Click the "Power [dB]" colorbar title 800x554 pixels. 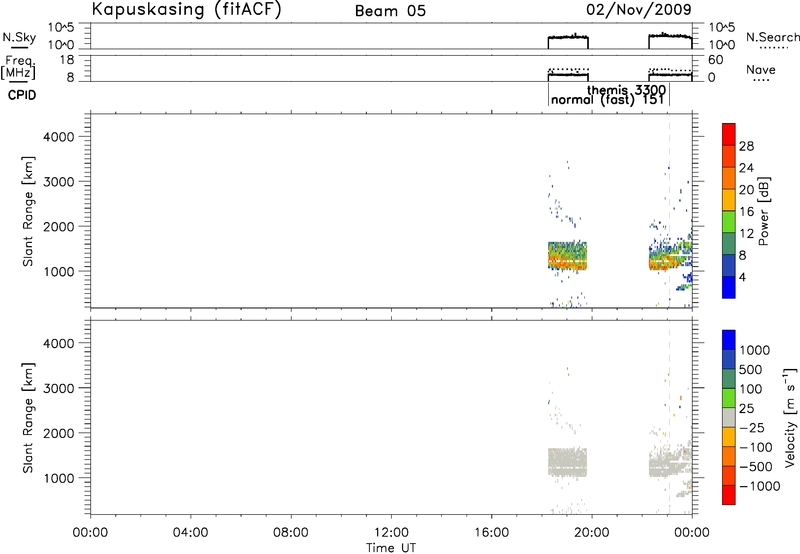[764, 211]
